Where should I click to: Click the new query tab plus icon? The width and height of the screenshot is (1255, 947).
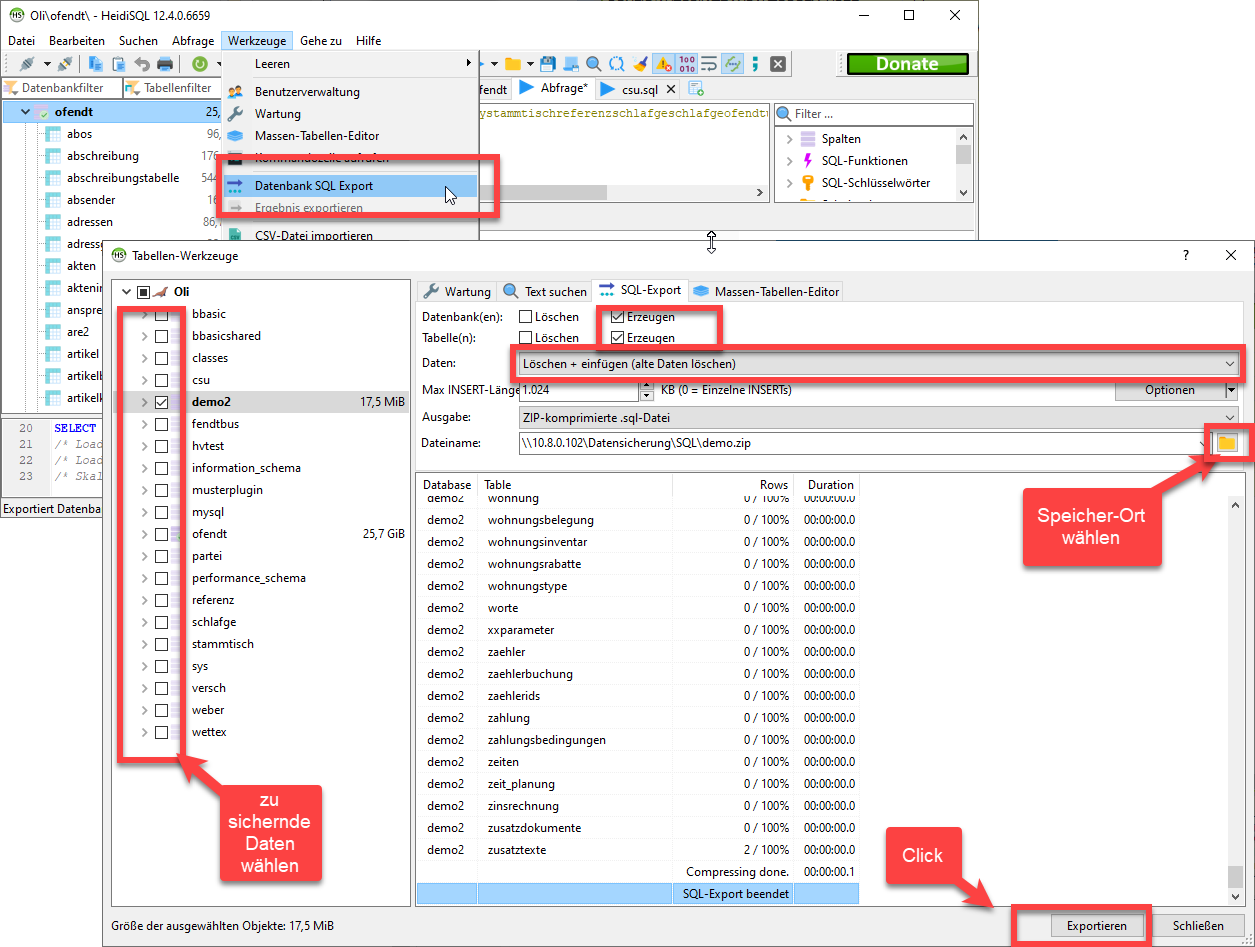pyautogui.click(x=696, y=89)
